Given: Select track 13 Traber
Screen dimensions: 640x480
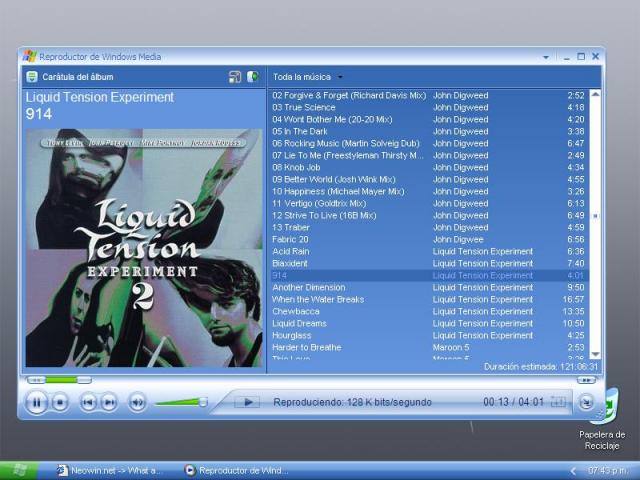Looking at the screenshot, I should tap(430, 227).
